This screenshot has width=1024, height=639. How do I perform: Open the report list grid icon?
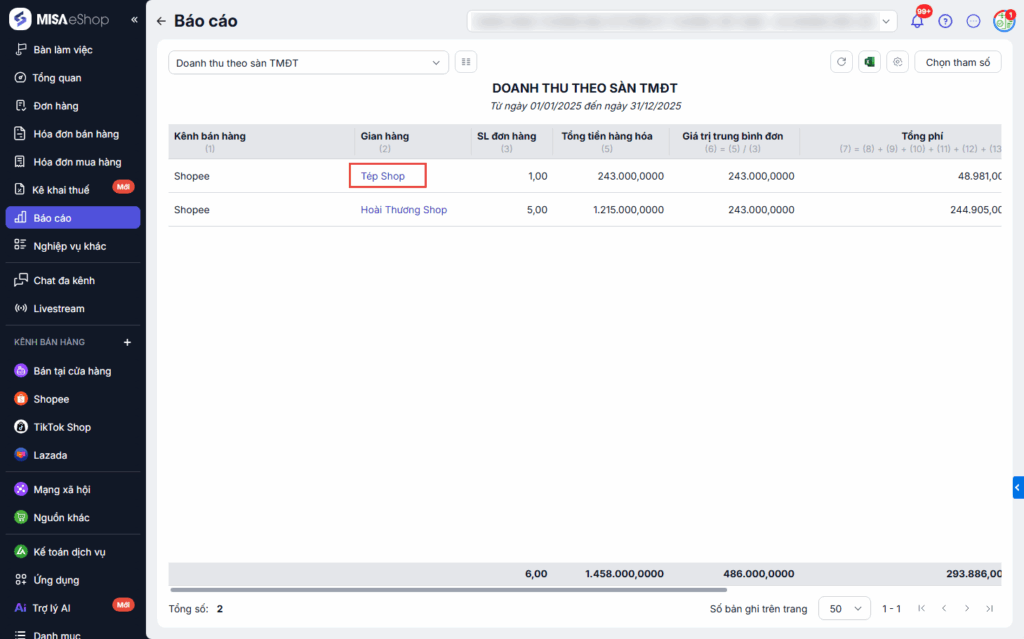click(466, 62)
